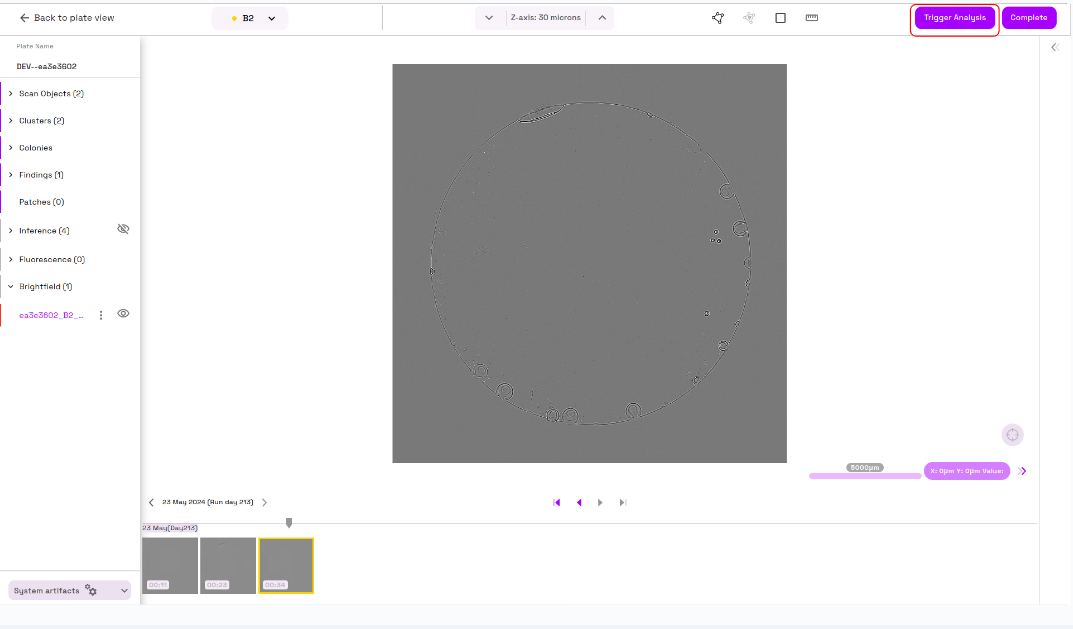The width and height of the screenshot is (1073, 629).
Task: Skip to first frame in playback
Action: (557, 503)
